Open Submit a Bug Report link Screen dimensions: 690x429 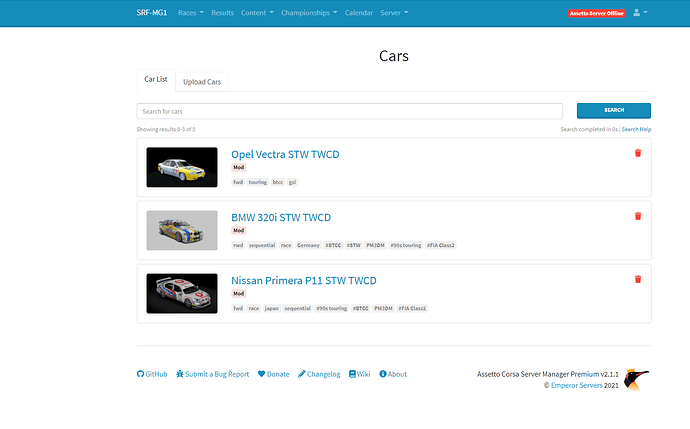213,374
